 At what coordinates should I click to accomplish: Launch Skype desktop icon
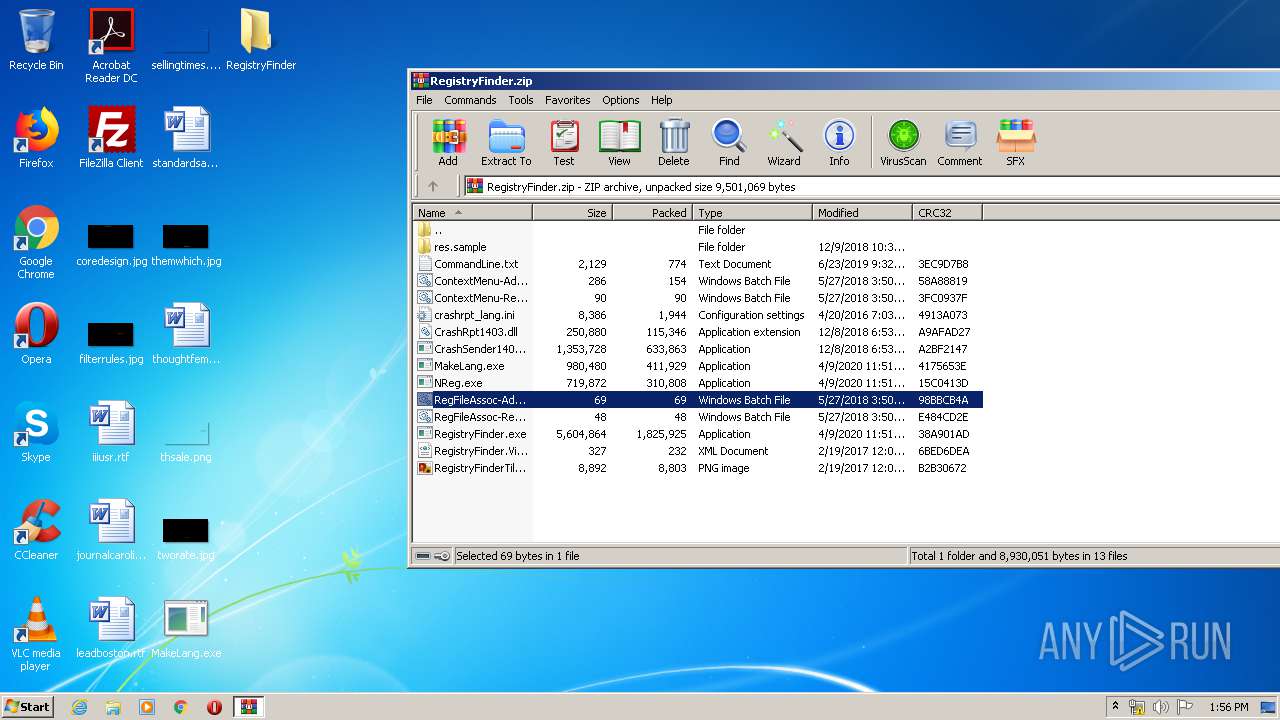36,432
